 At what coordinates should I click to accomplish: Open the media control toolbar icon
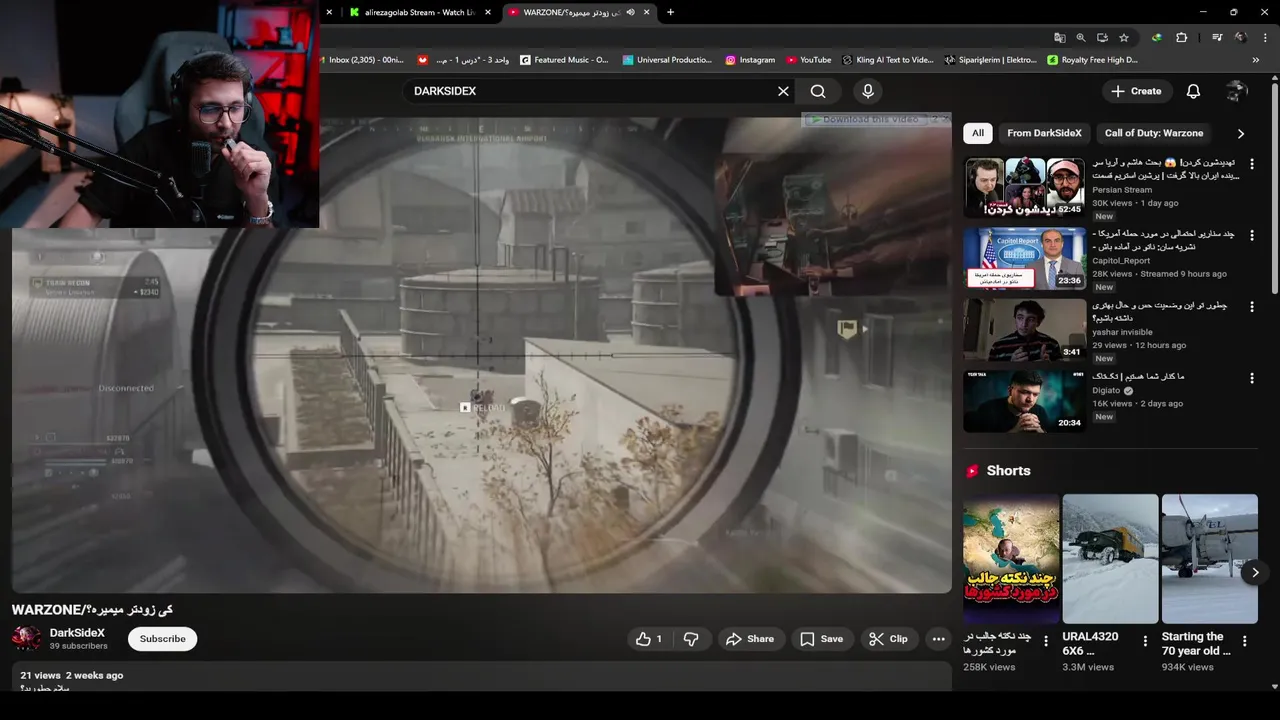[x=1217, y=37]
